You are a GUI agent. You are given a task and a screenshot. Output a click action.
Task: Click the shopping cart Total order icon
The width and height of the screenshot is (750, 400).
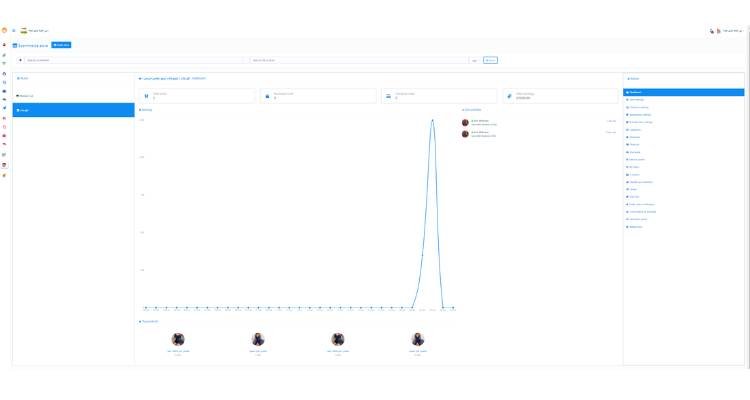[147, 96]
